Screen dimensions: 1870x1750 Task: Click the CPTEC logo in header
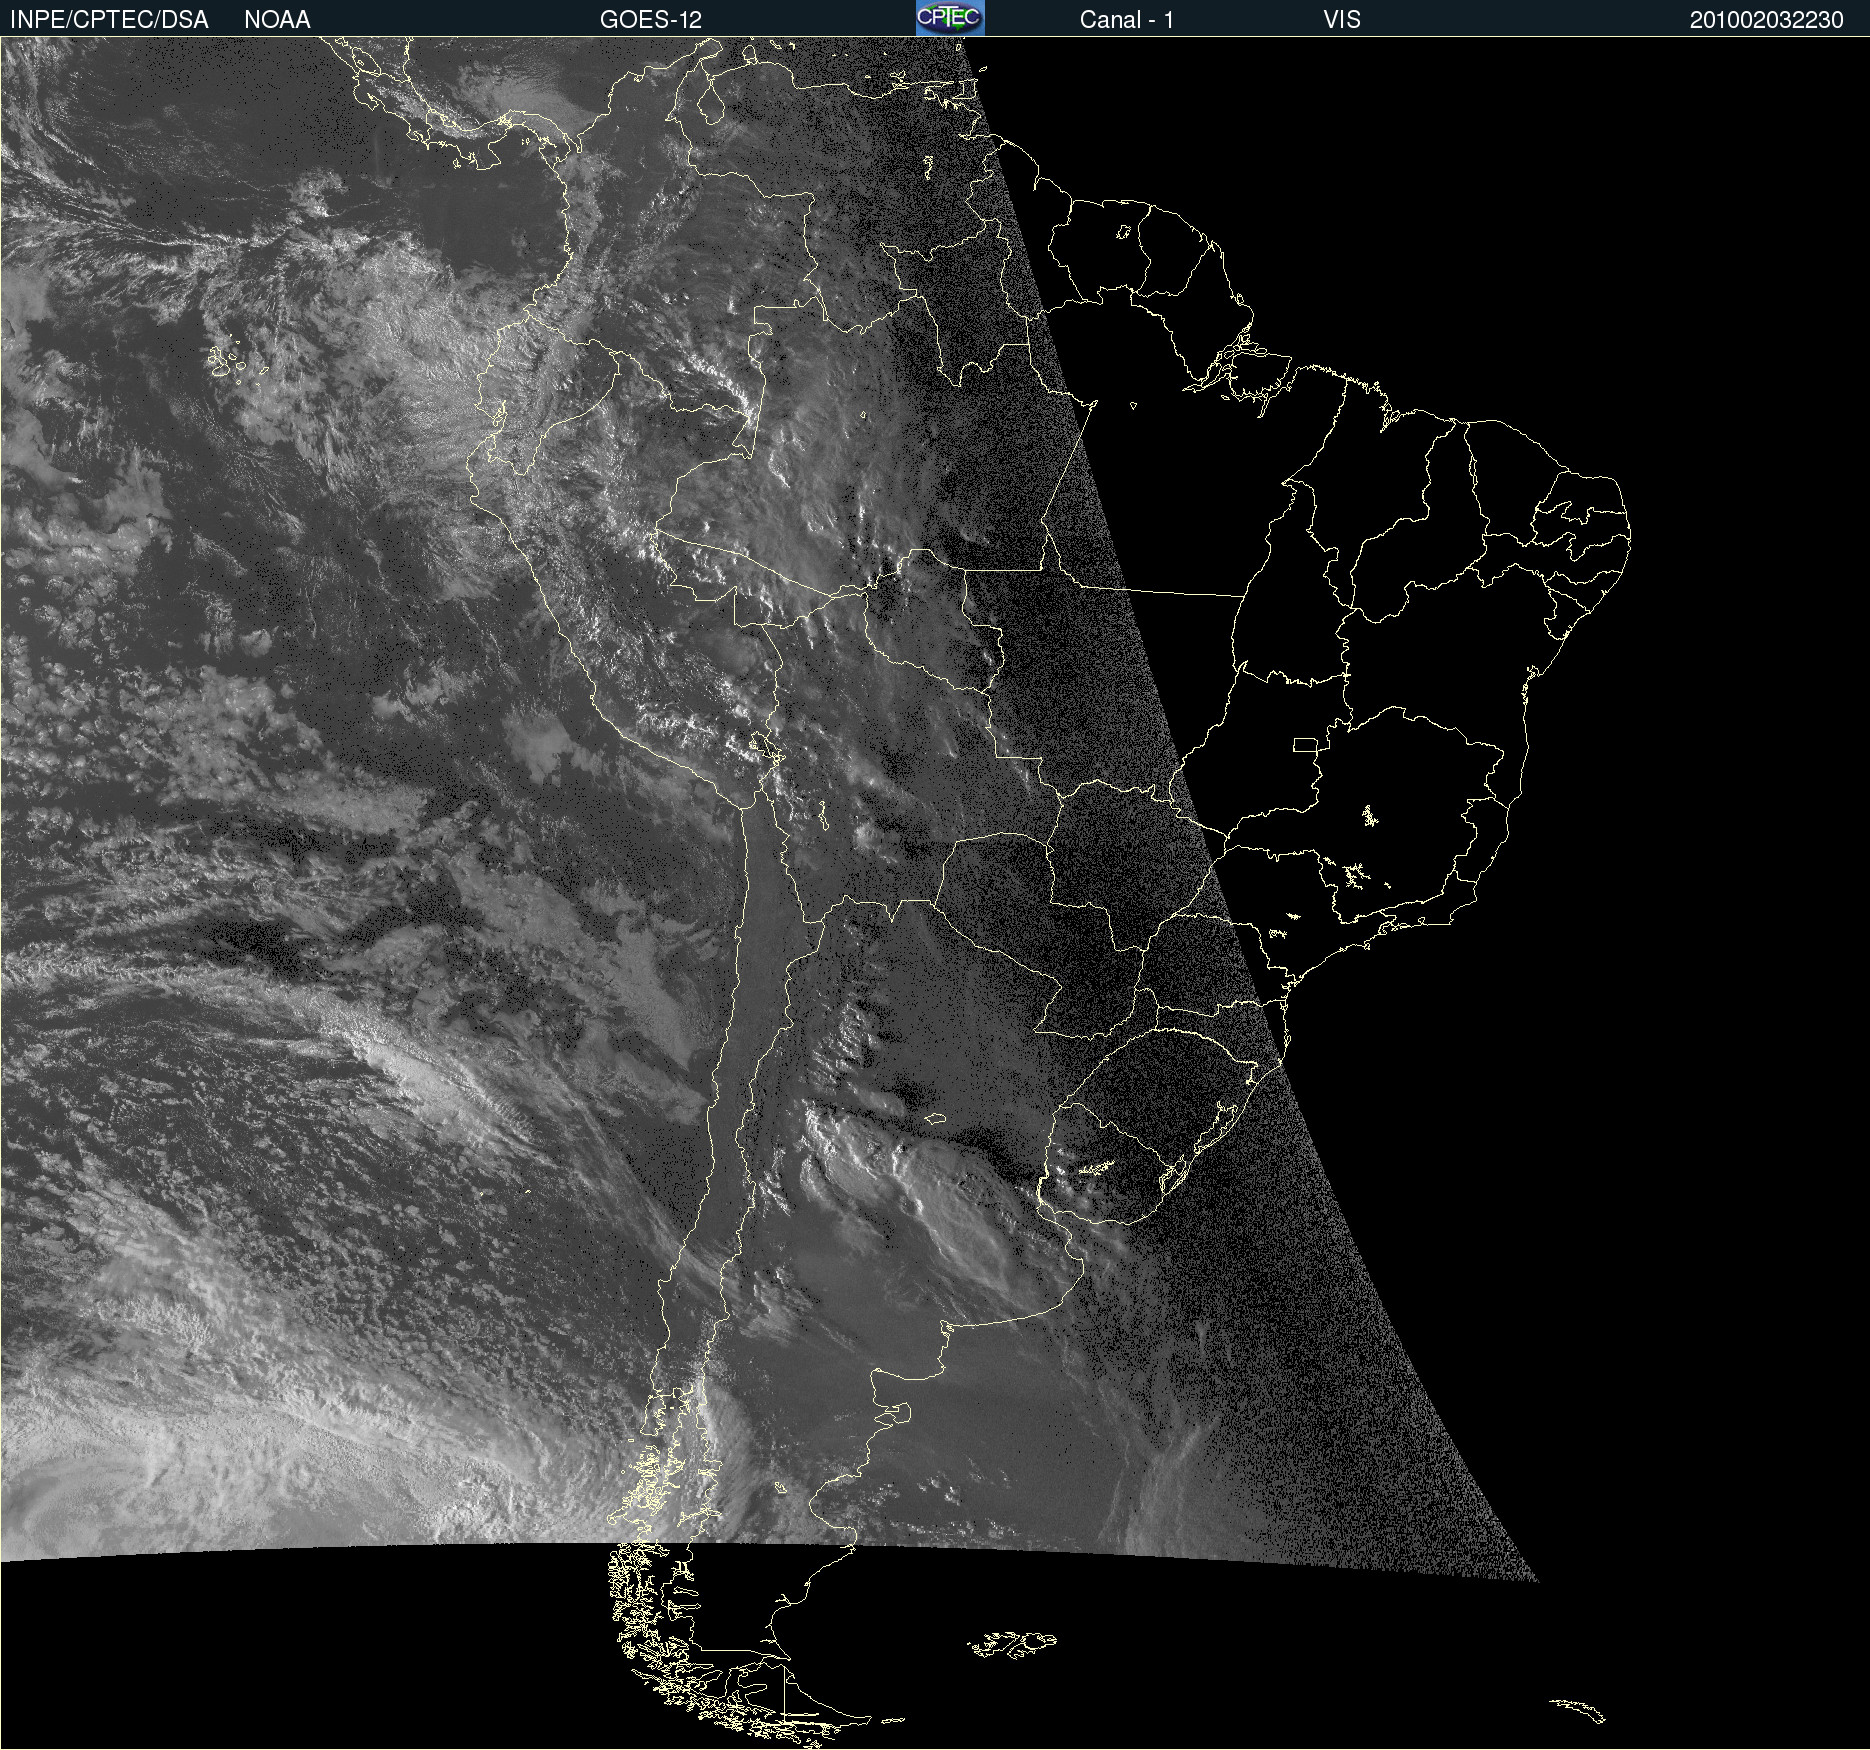[950, 18]
